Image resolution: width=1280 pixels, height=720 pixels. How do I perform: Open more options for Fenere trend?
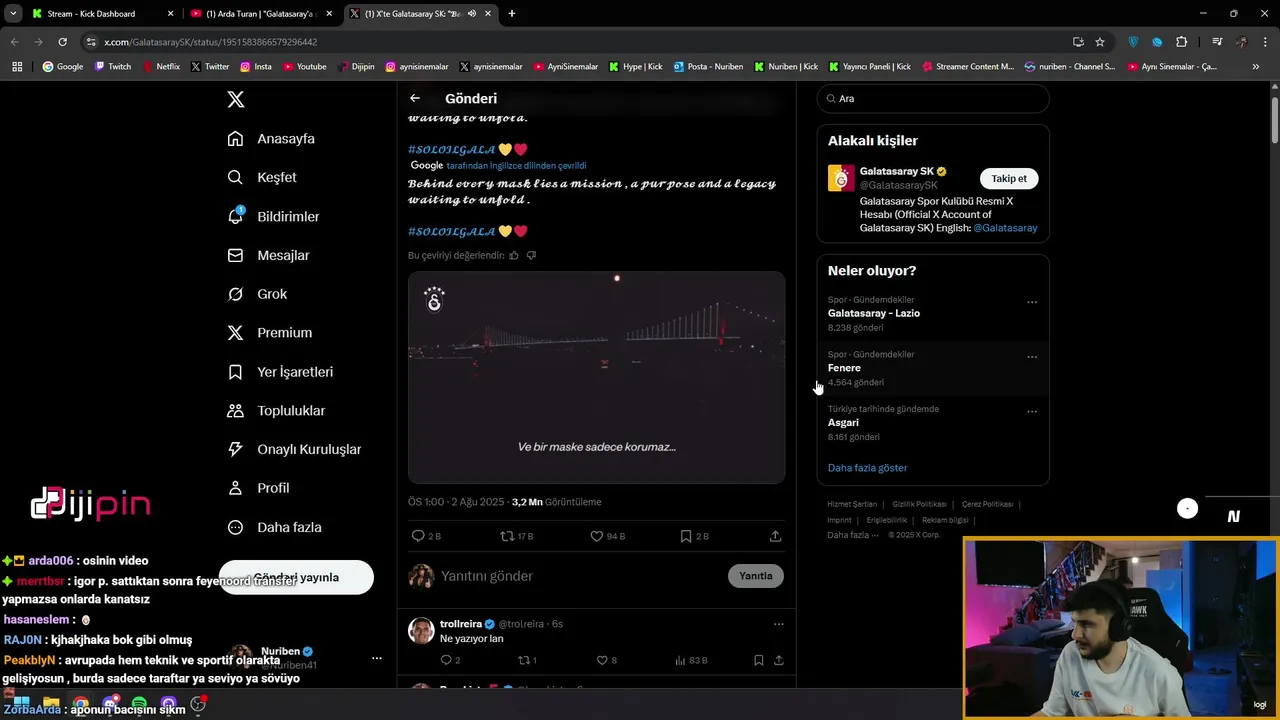(1032, 357)
